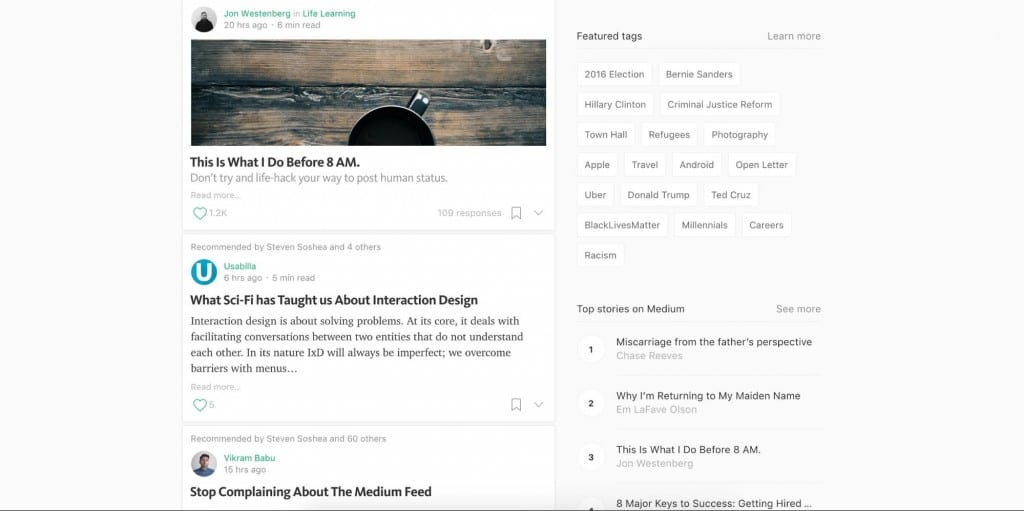1024x511 pixels.
Task: Click "Recommended by Steven Soshea and 4 others"
Action: (x=285, y=247)
